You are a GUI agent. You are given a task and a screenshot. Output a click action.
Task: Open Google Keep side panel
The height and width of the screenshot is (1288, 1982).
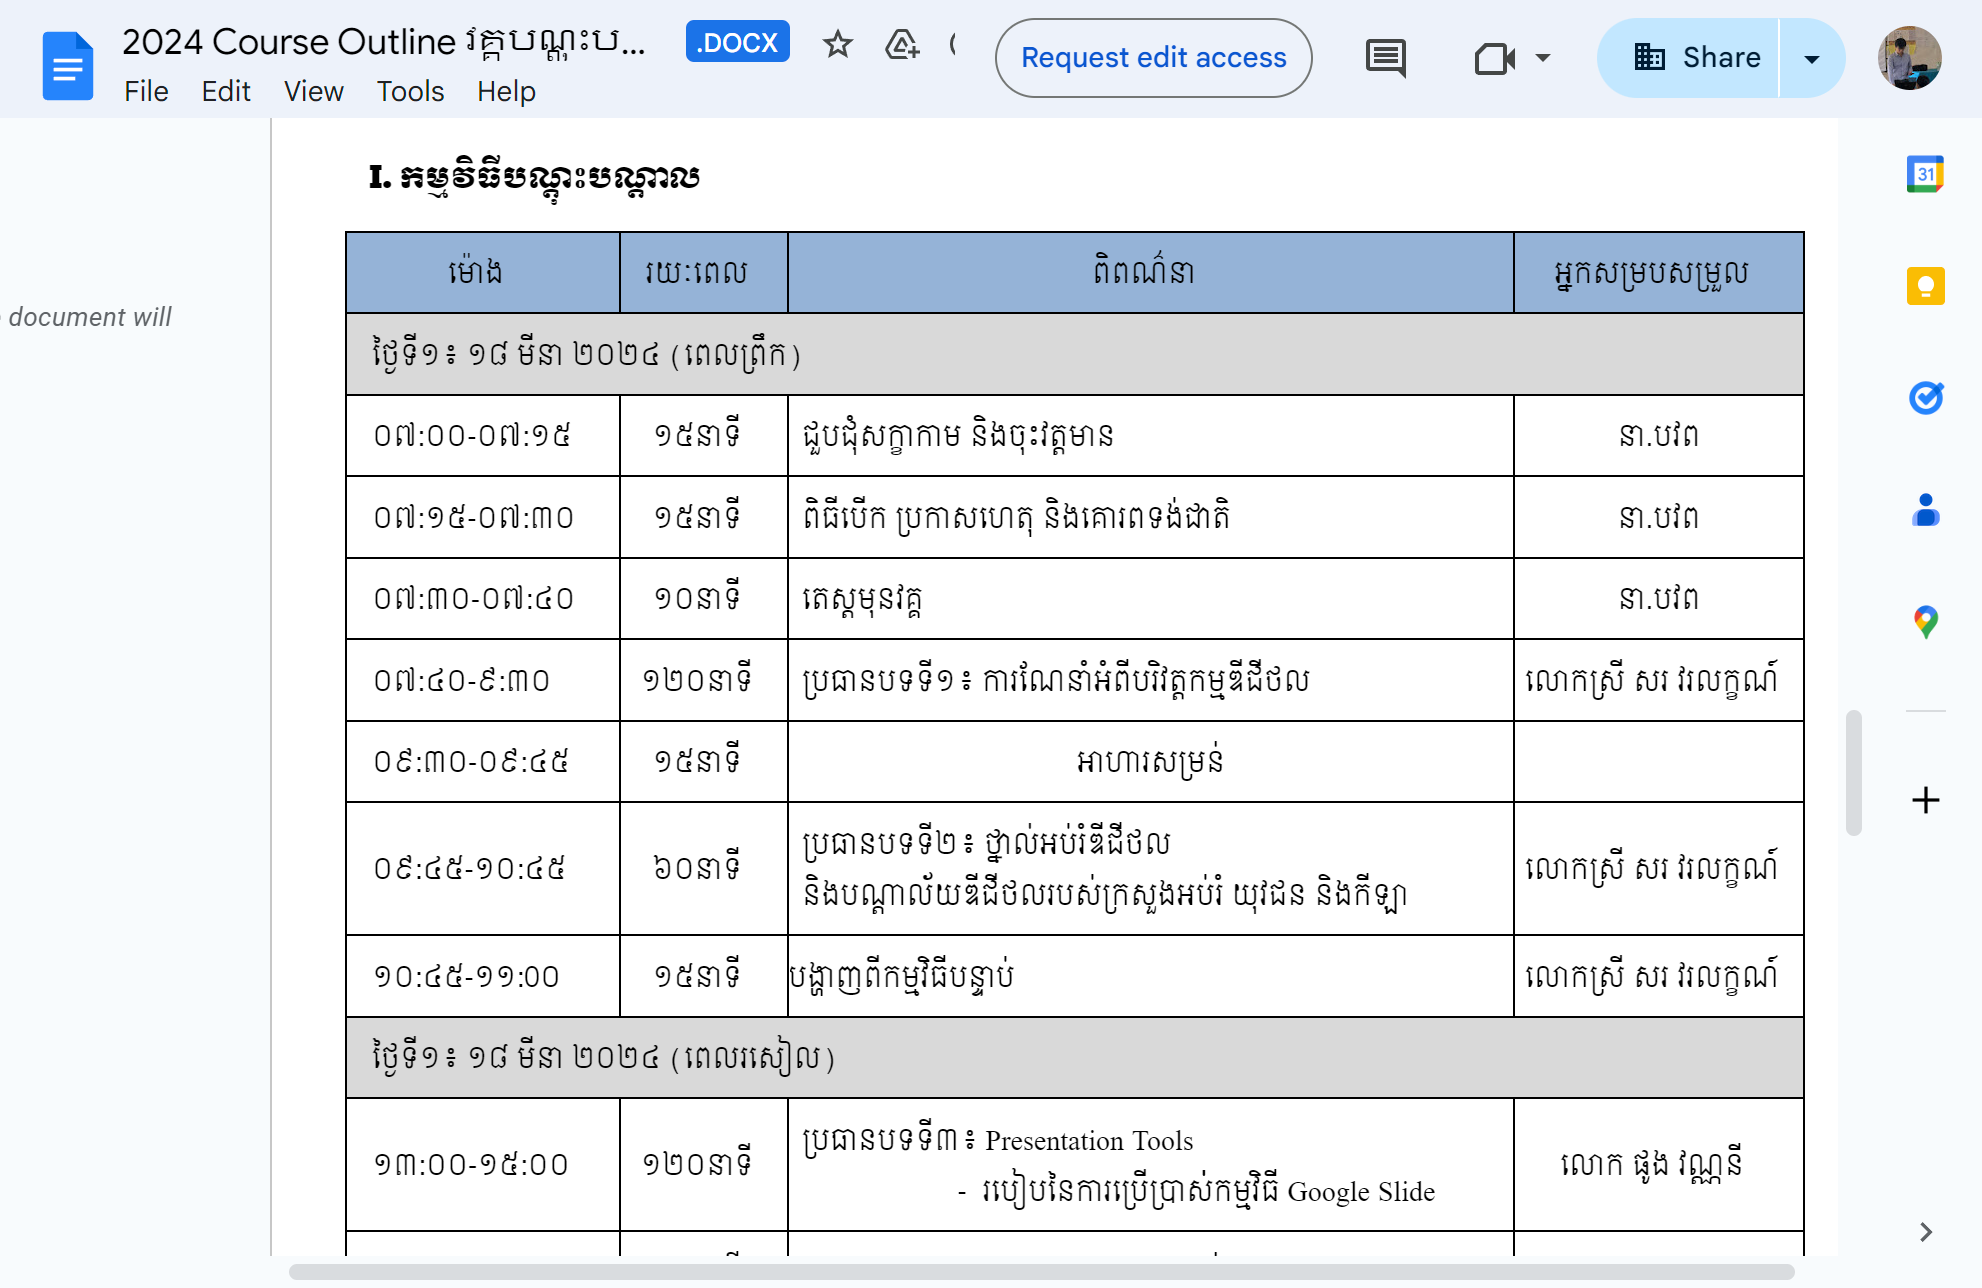point(1925,286)
